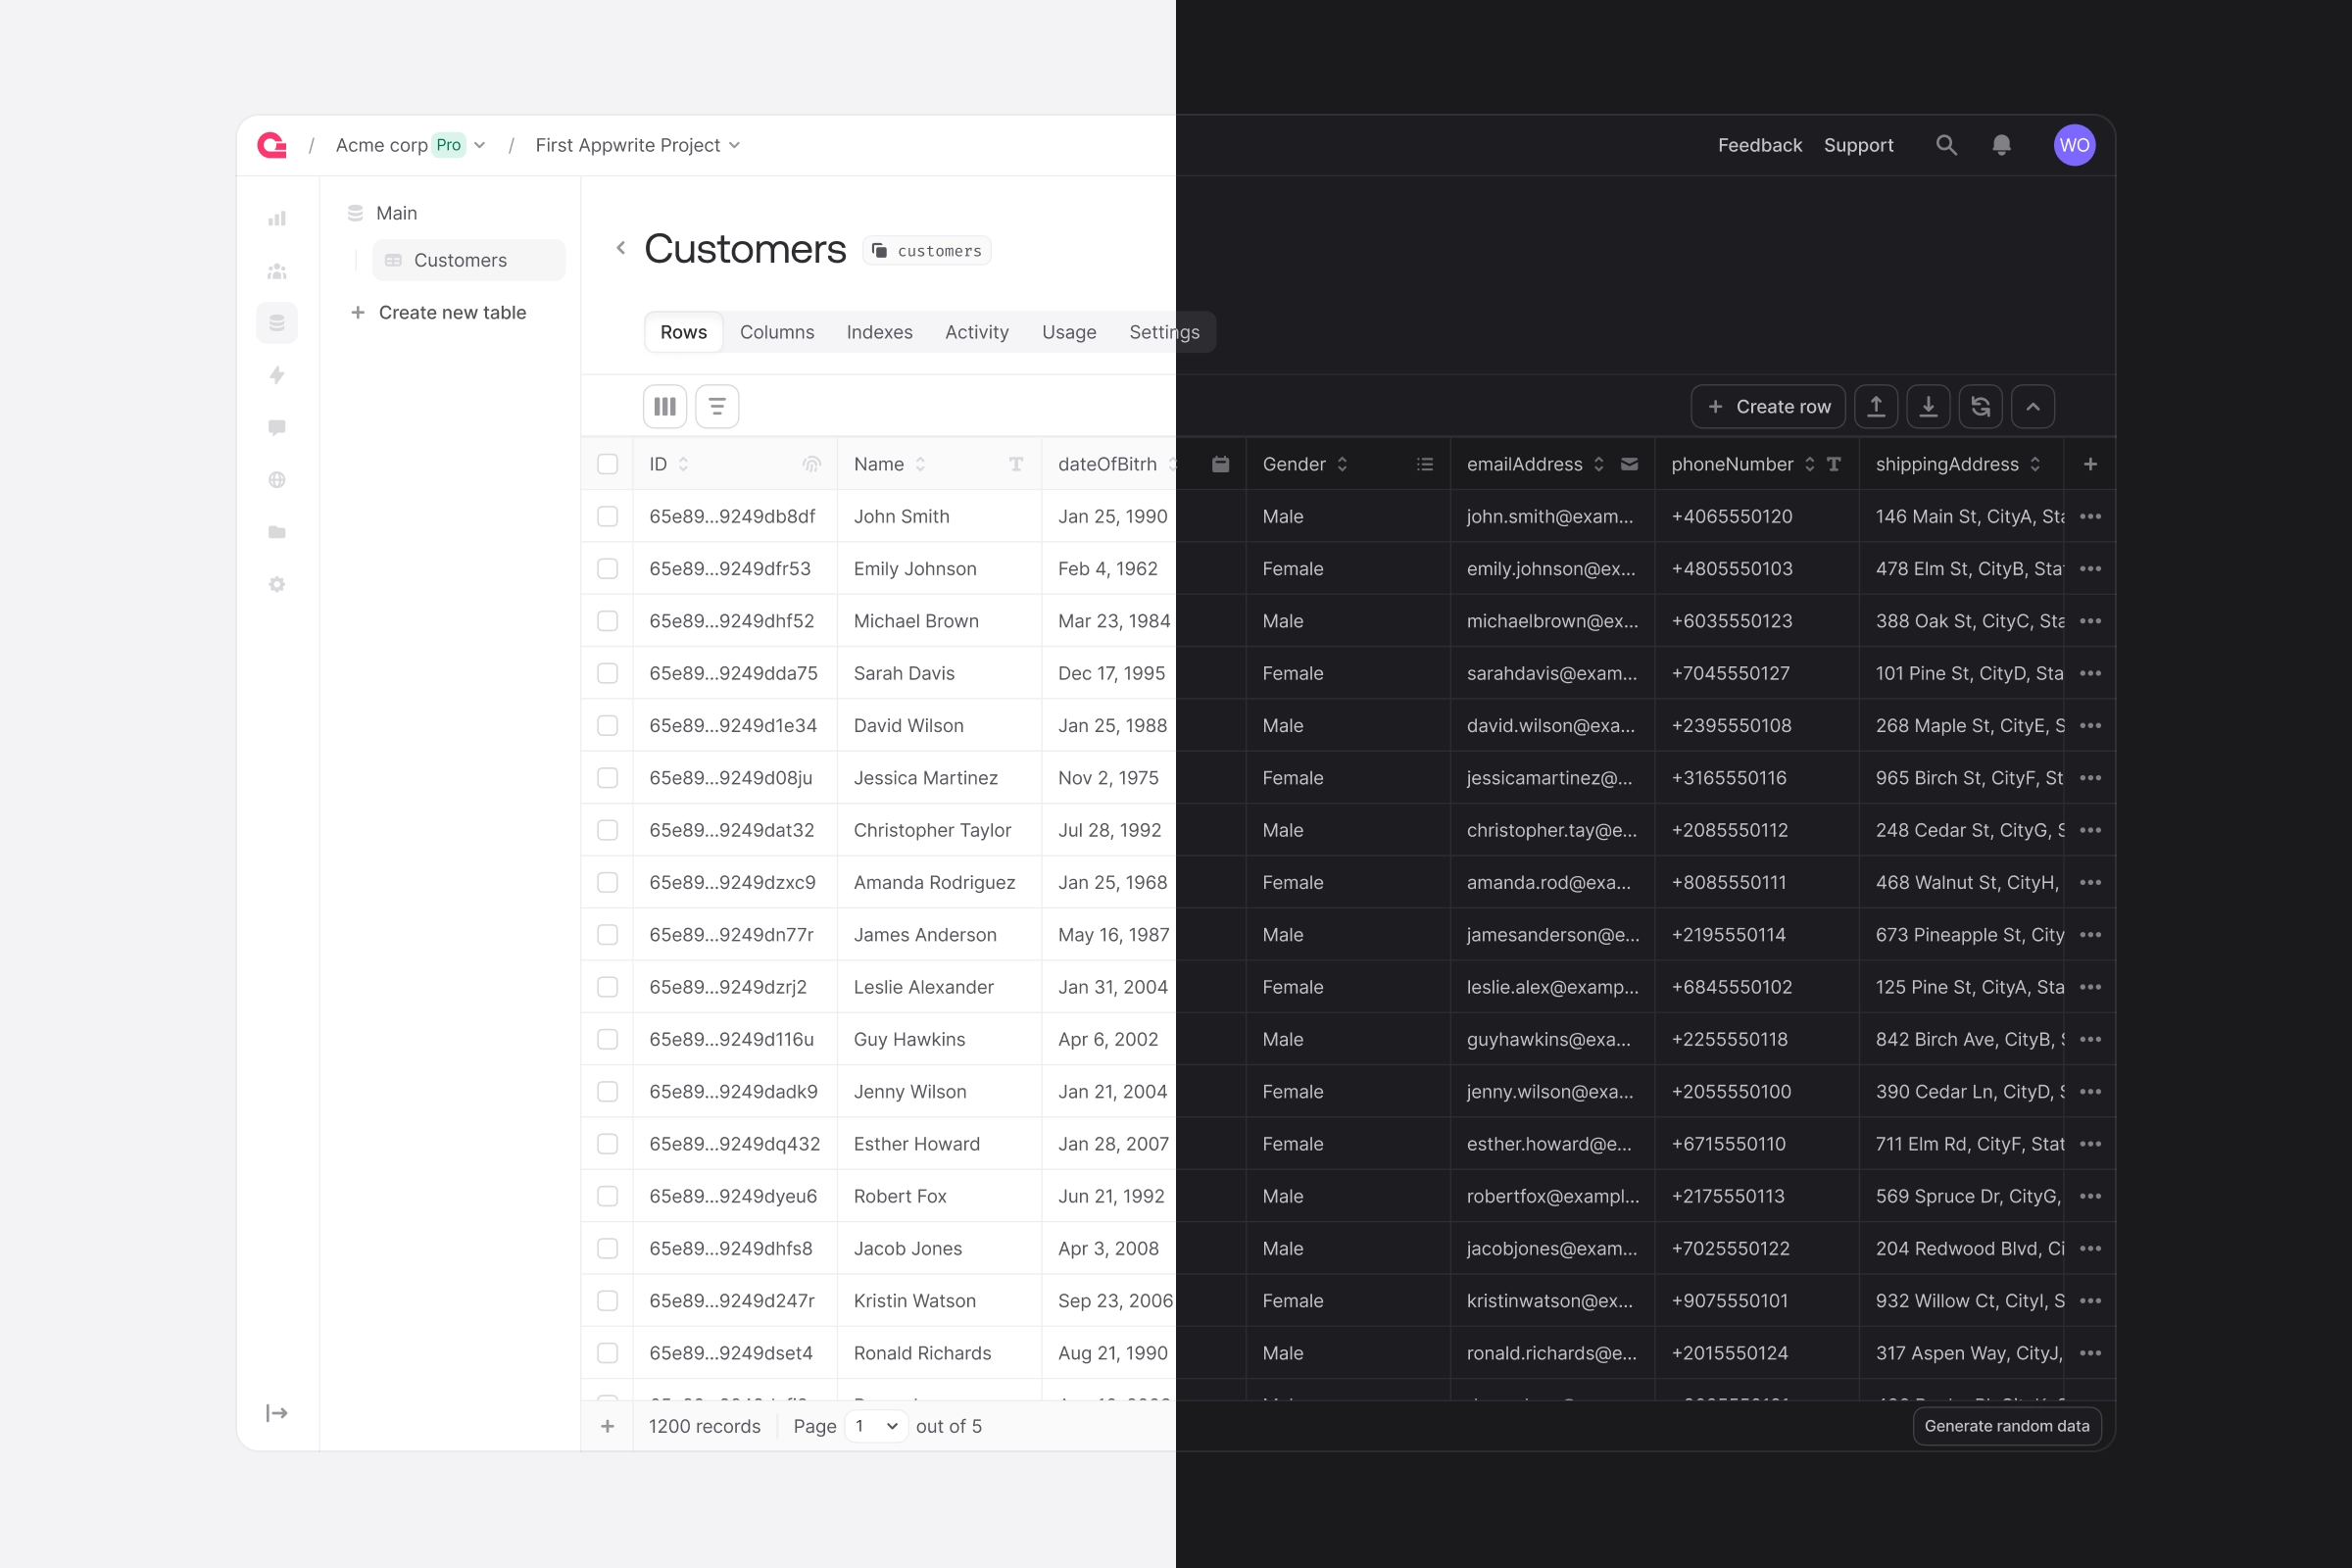
Task: Open Messaging via the chat bubble icon
Action: pyautogui.click(x=277, y=427)
